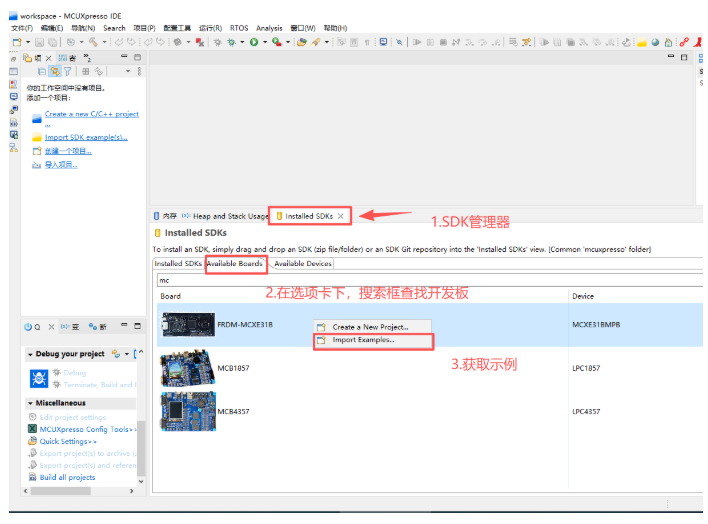The width and height of the screenshot is (708, 524).
Task: Open the dropdown beside Debug your project icon
Action: [x=127, y=354]
